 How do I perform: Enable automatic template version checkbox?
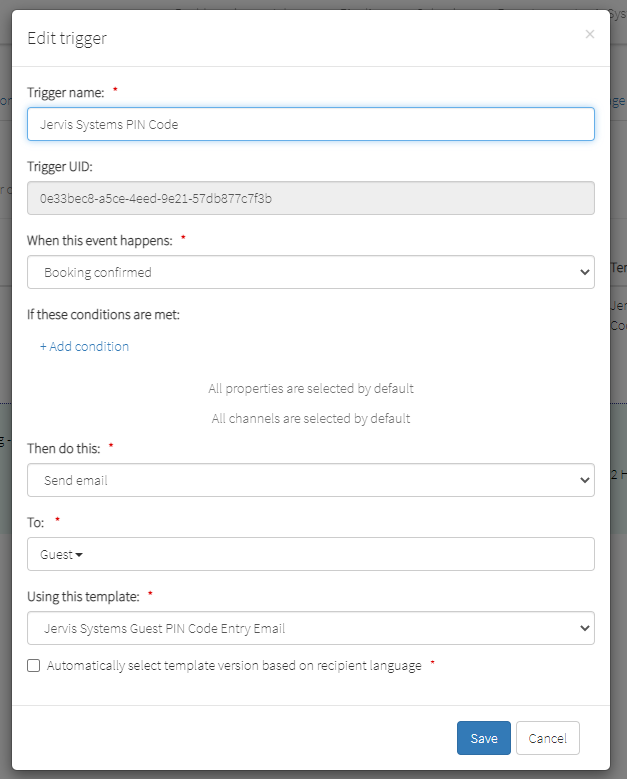tap(34, 666)
